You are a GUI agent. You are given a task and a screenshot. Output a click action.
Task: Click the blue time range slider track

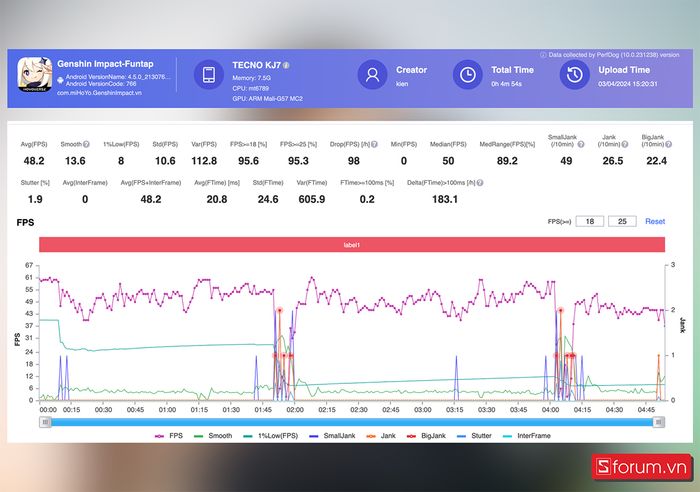coord(352,422)
